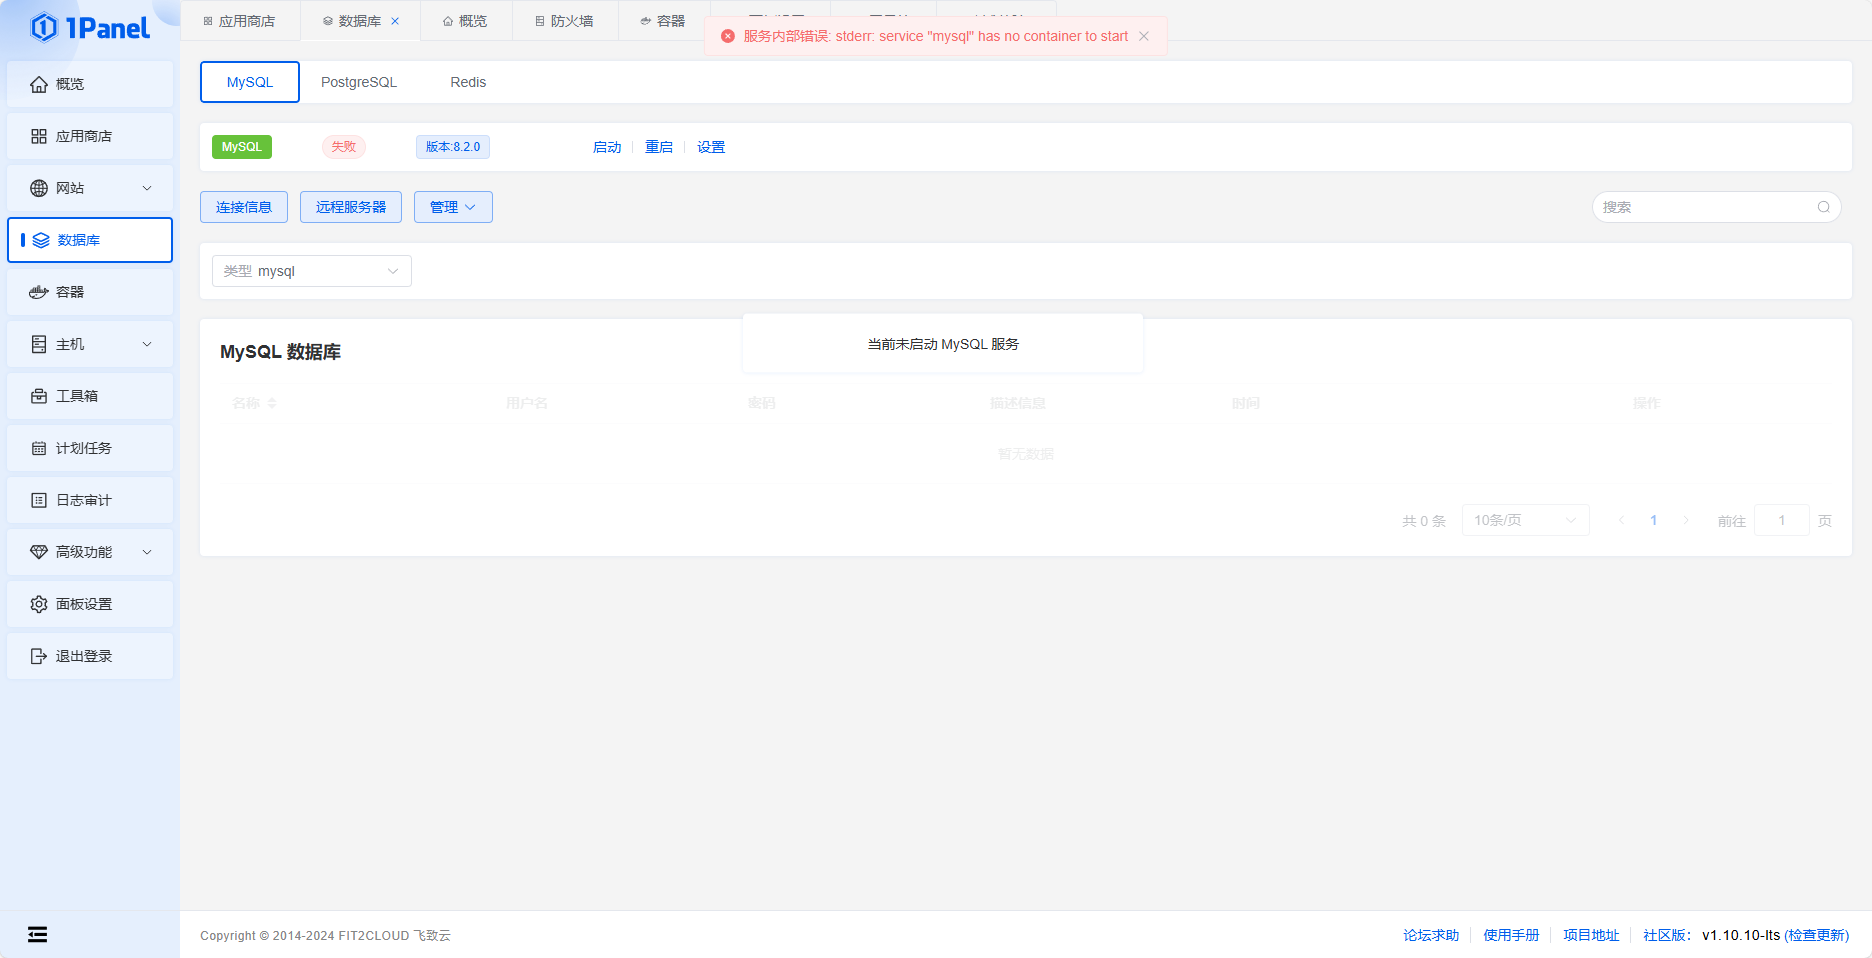Select the MySQL database tab
Viewport: 1872px width, 958px height.
tap(250, 82)
